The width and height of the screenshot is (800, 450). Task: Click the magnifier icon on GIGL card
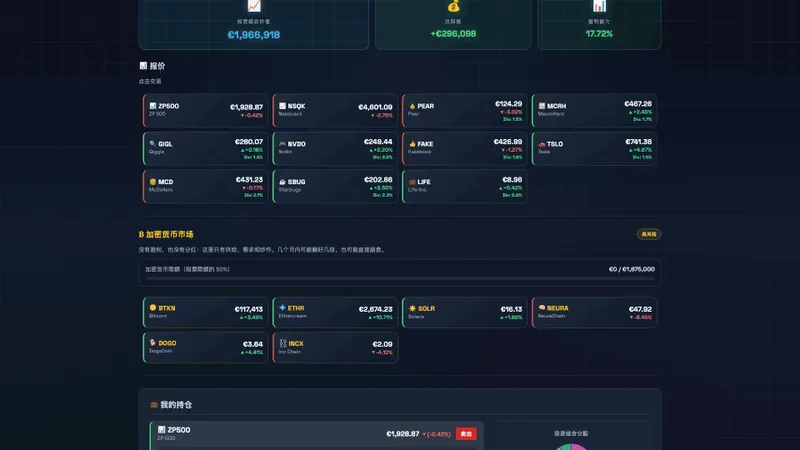(x=153, y=144)
